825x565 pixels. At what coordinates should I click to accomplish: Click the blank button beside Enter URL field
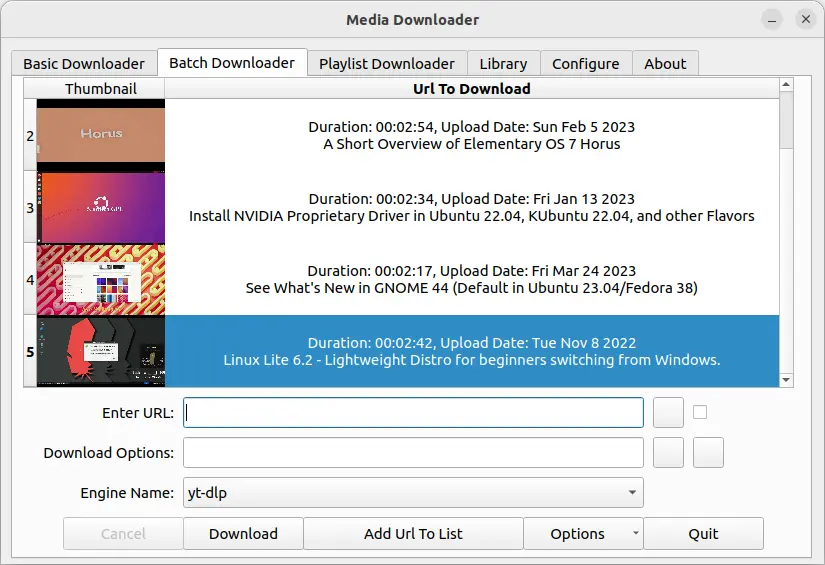[668, 412]
